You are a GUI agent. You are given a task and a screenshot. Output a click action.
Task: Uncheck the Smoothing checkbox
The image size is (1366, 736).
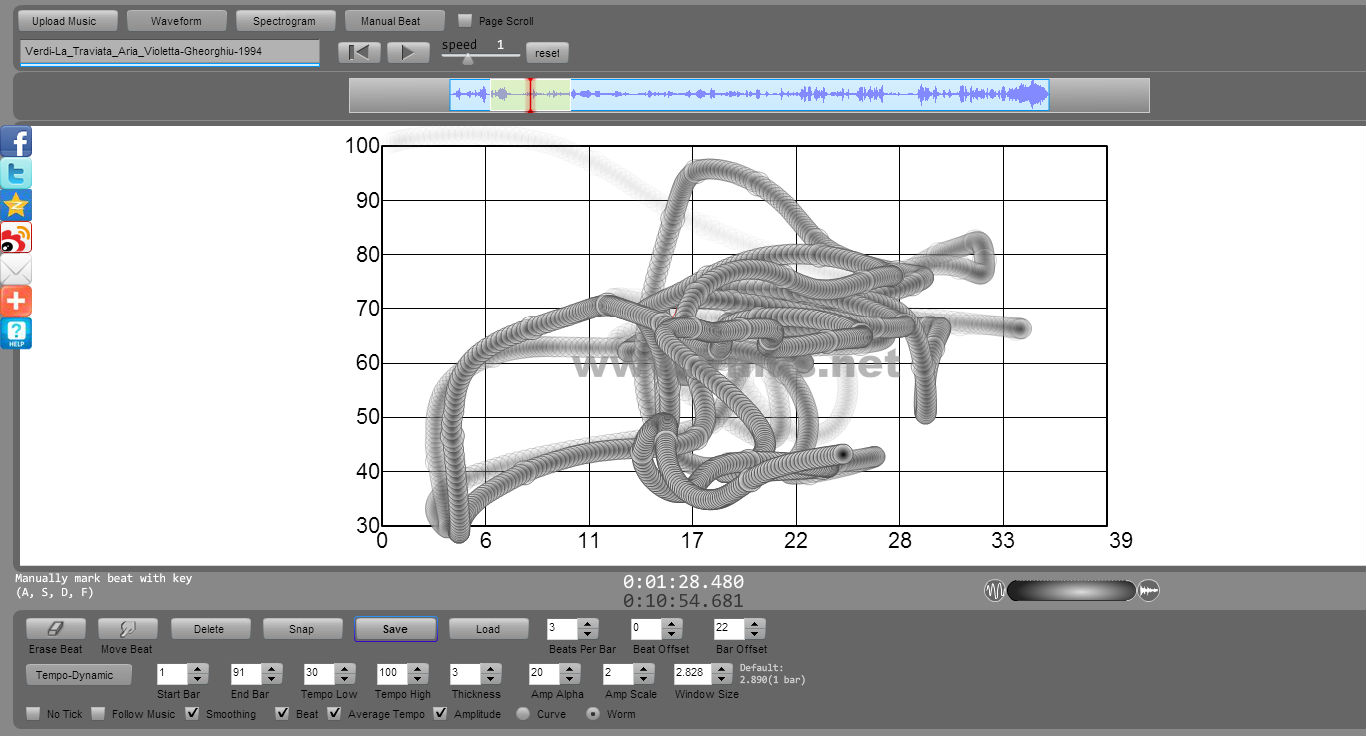(193, 714)
